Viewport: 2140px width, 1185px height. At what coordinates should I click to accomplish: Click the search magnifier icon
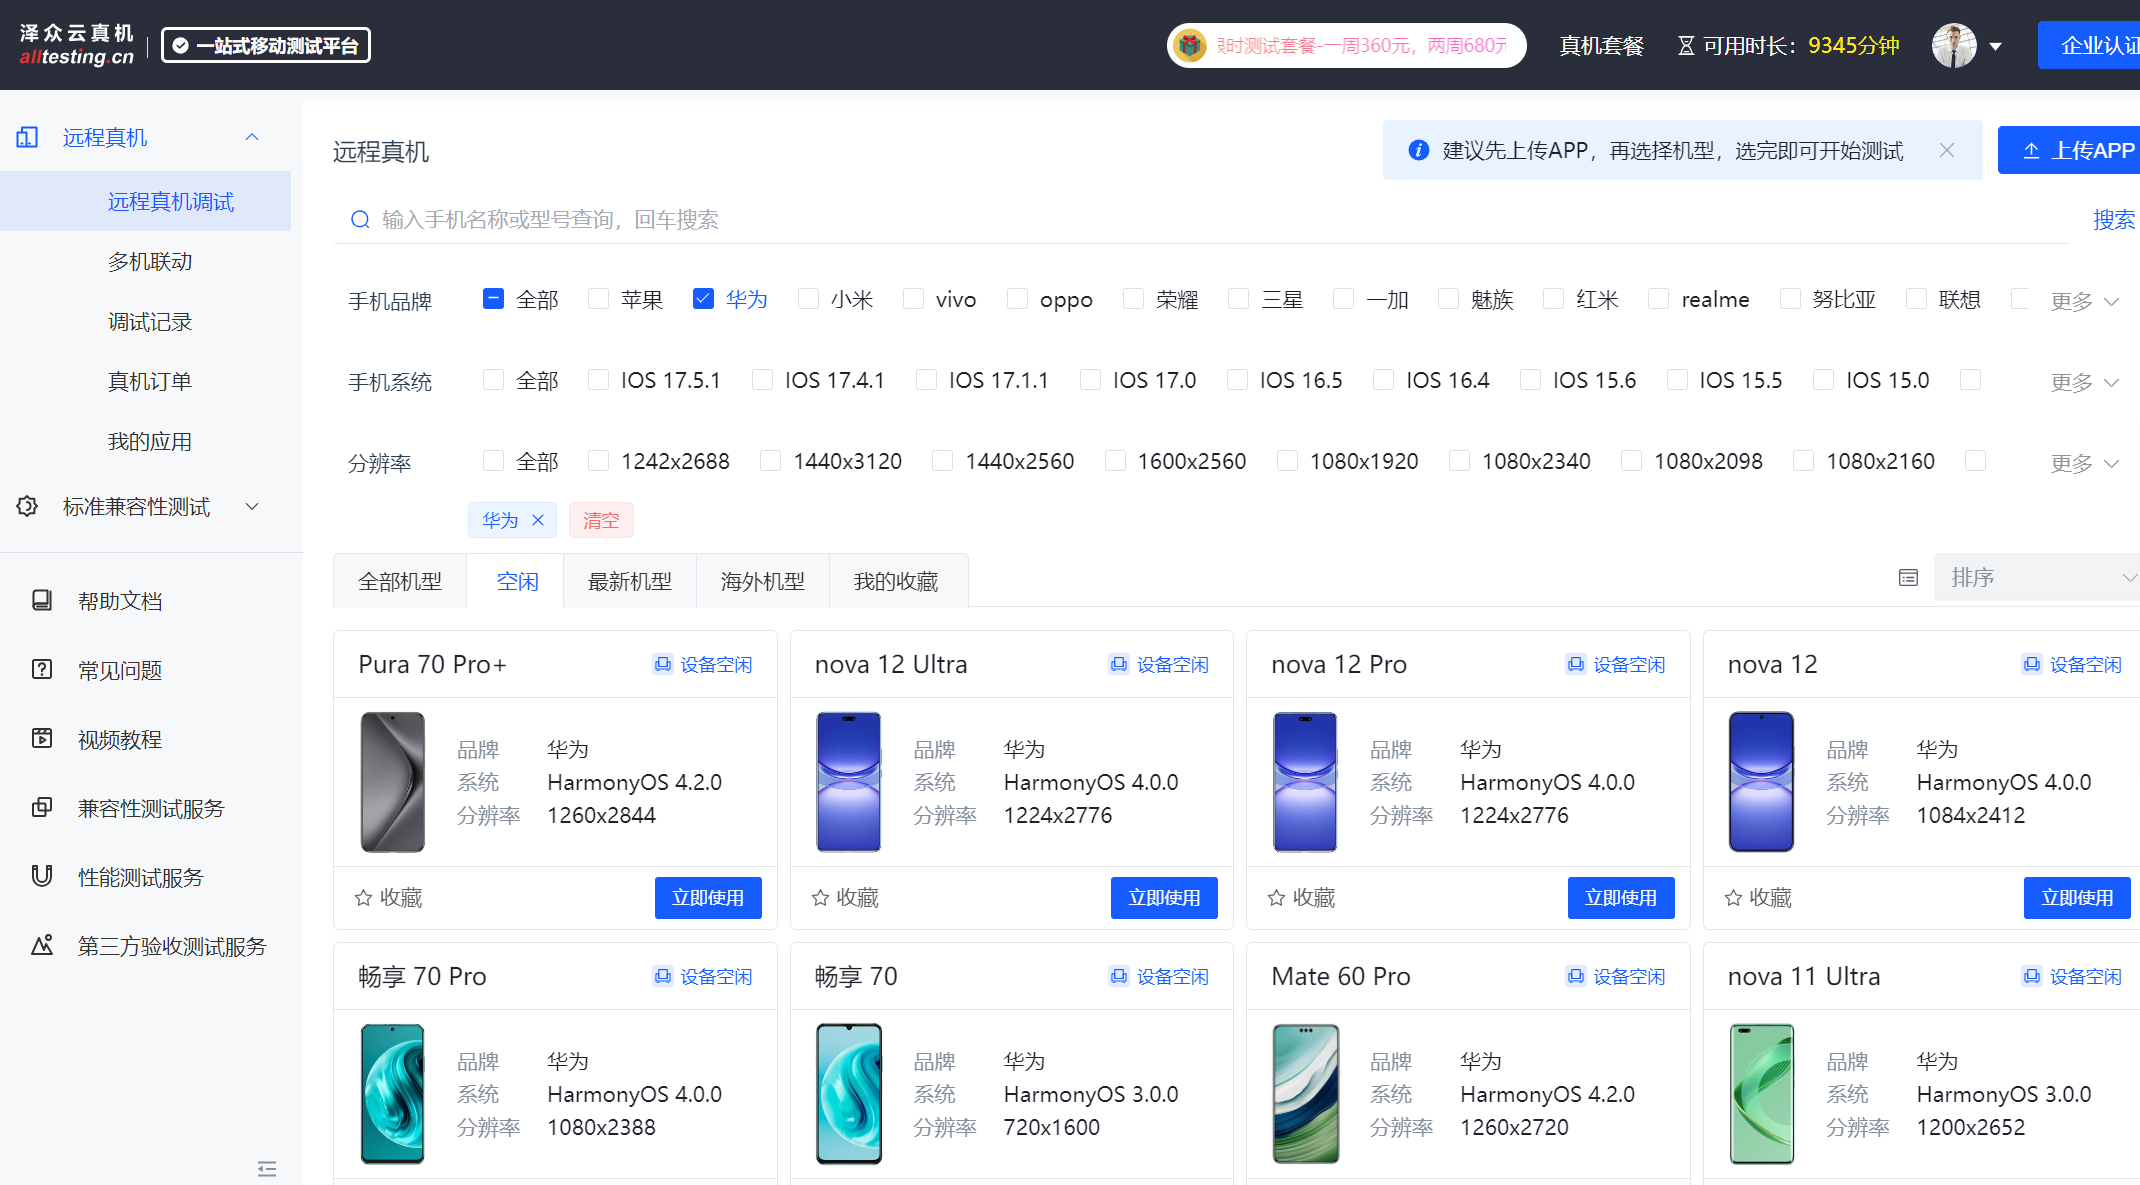[360, 219]
